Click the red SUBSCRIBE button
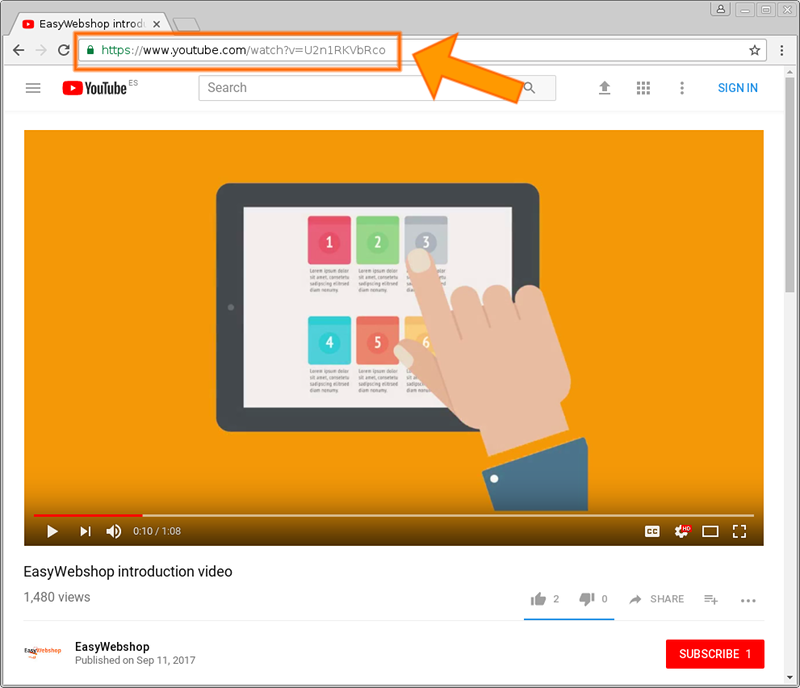 [715, 654]
